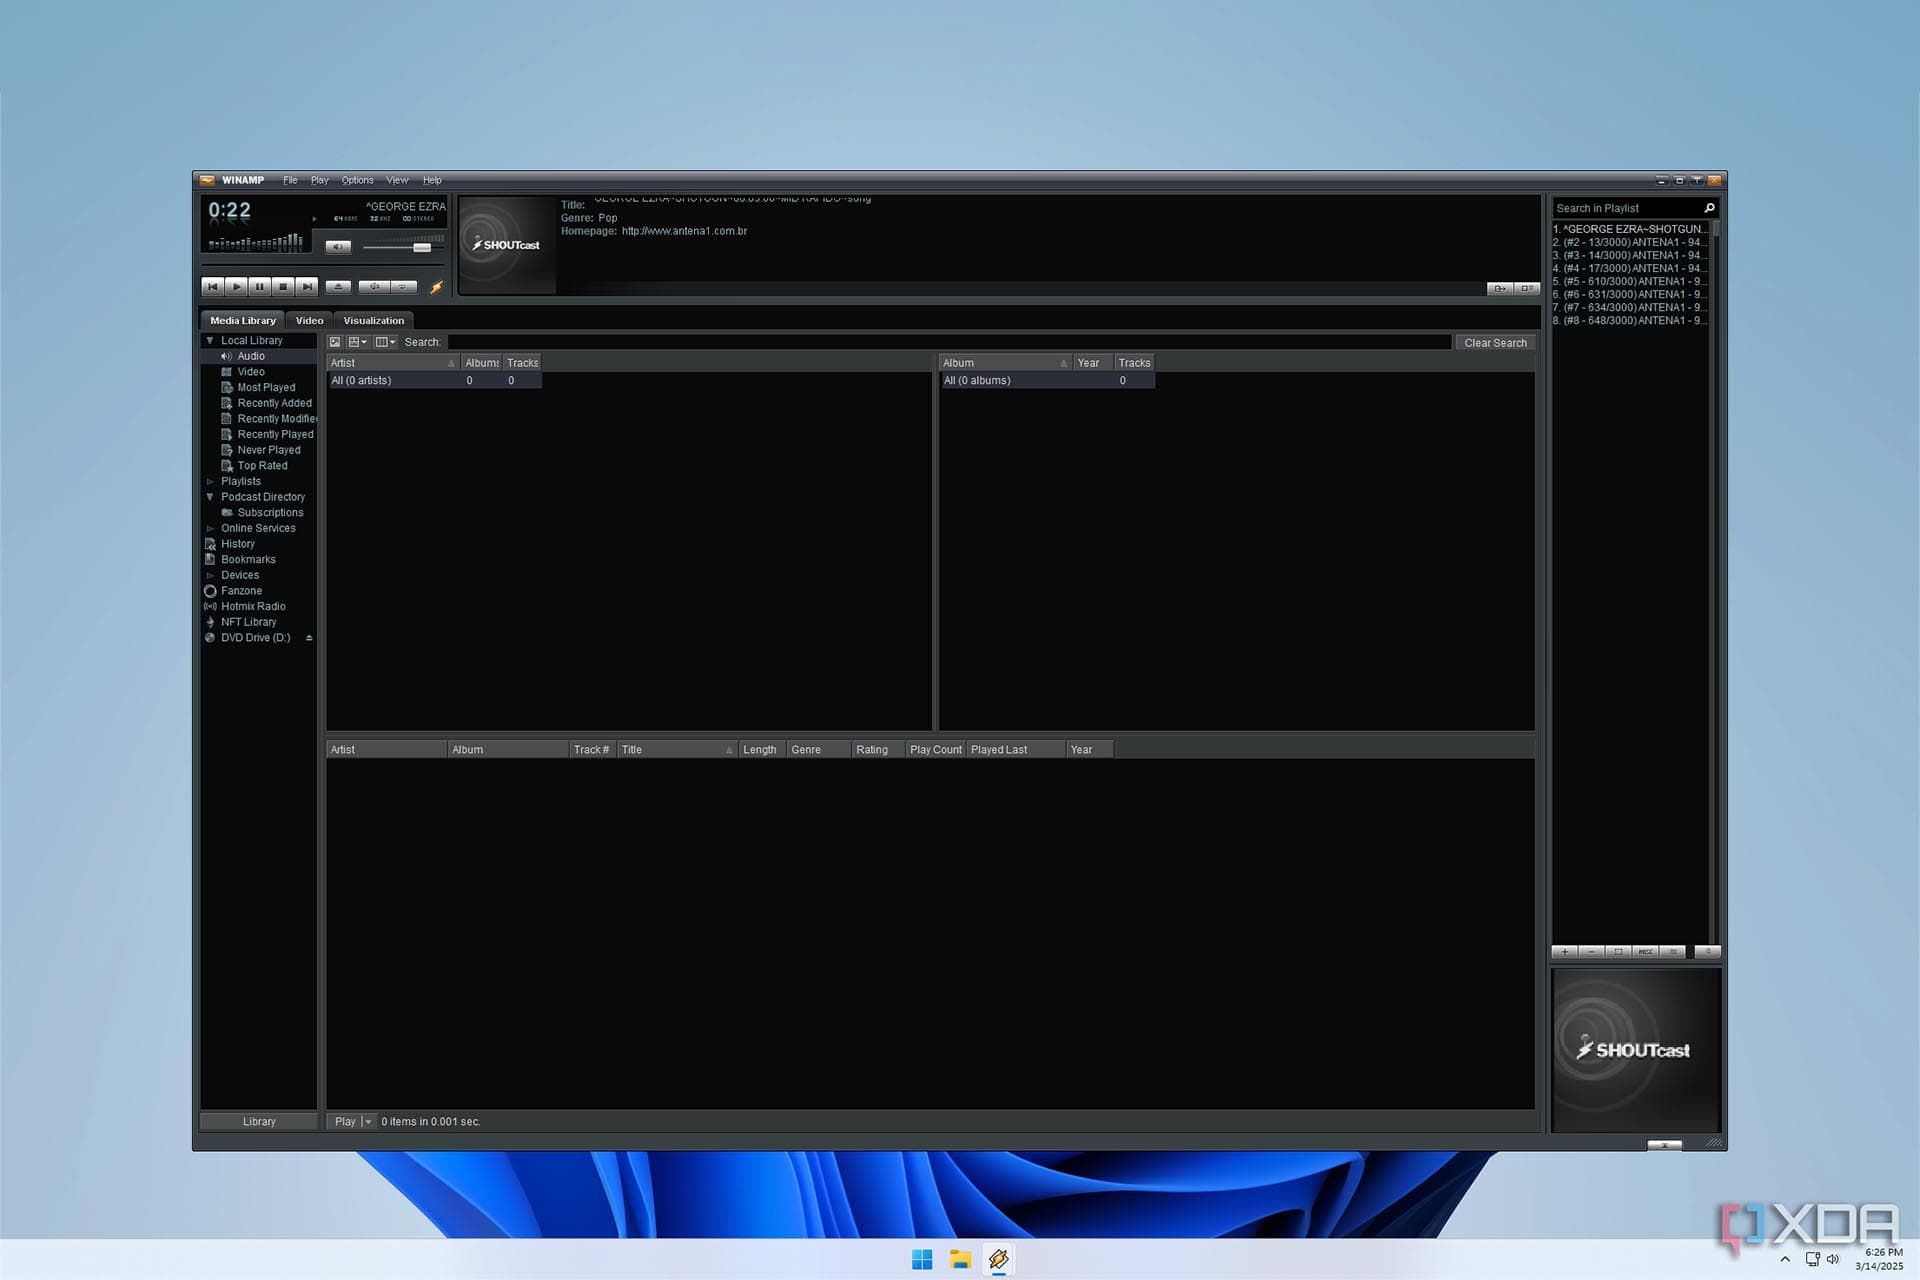The height and width of the screenshot is (1280, 1920).
Task: Open the Options menu
Action: pyautogui.click(x=357, y=181)
